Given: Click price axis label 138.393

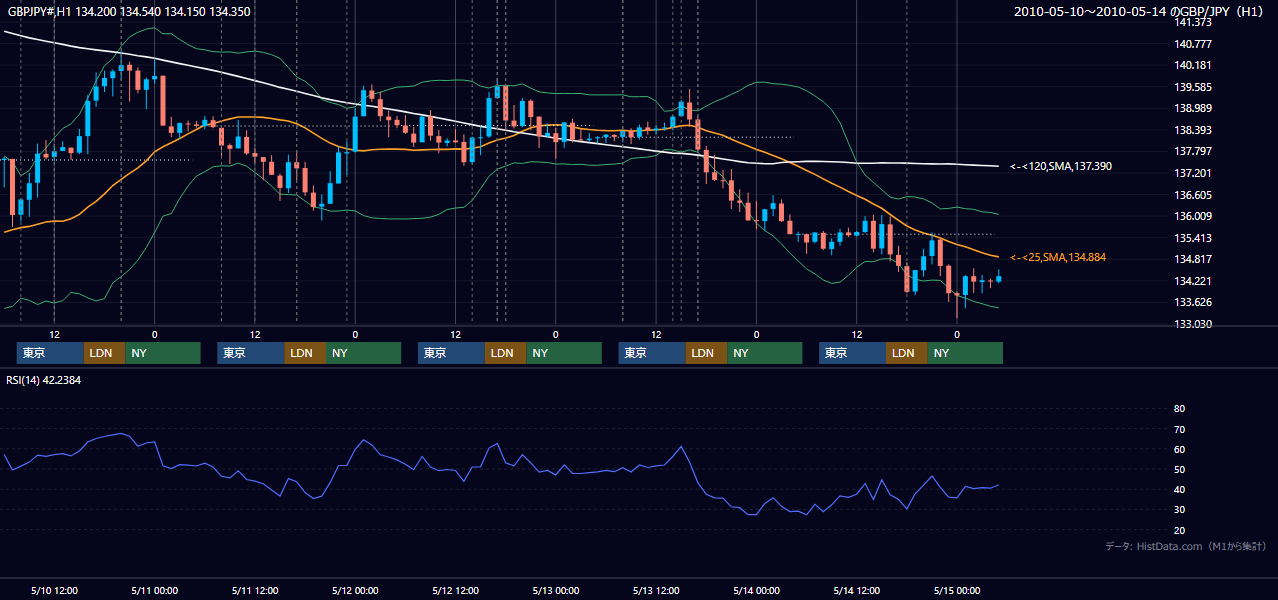Looking at the screenshot, I should pos(1193,130).
